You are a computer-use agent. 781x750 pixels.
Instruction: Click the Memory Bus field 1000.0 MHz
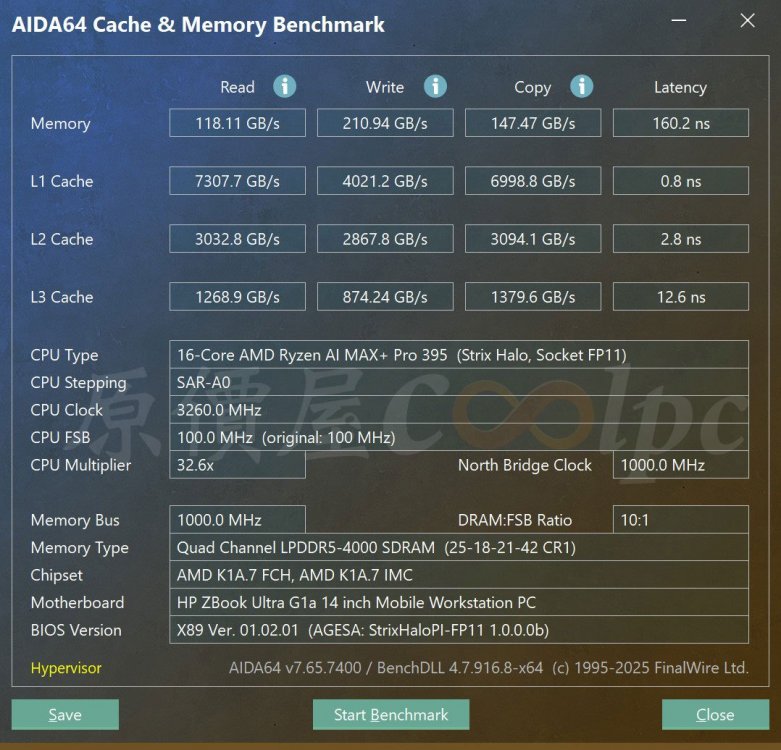[x=237, y=520]
